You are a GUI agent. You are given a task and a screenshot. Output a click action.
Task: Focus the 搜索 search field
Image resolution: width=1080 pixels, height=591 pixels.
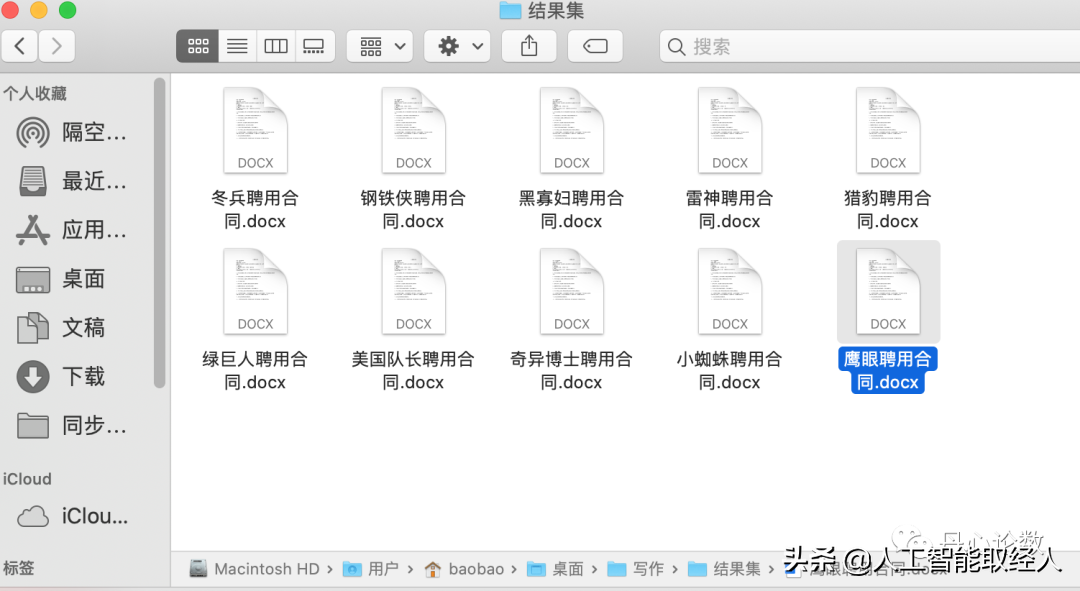[x=869, y=46]
